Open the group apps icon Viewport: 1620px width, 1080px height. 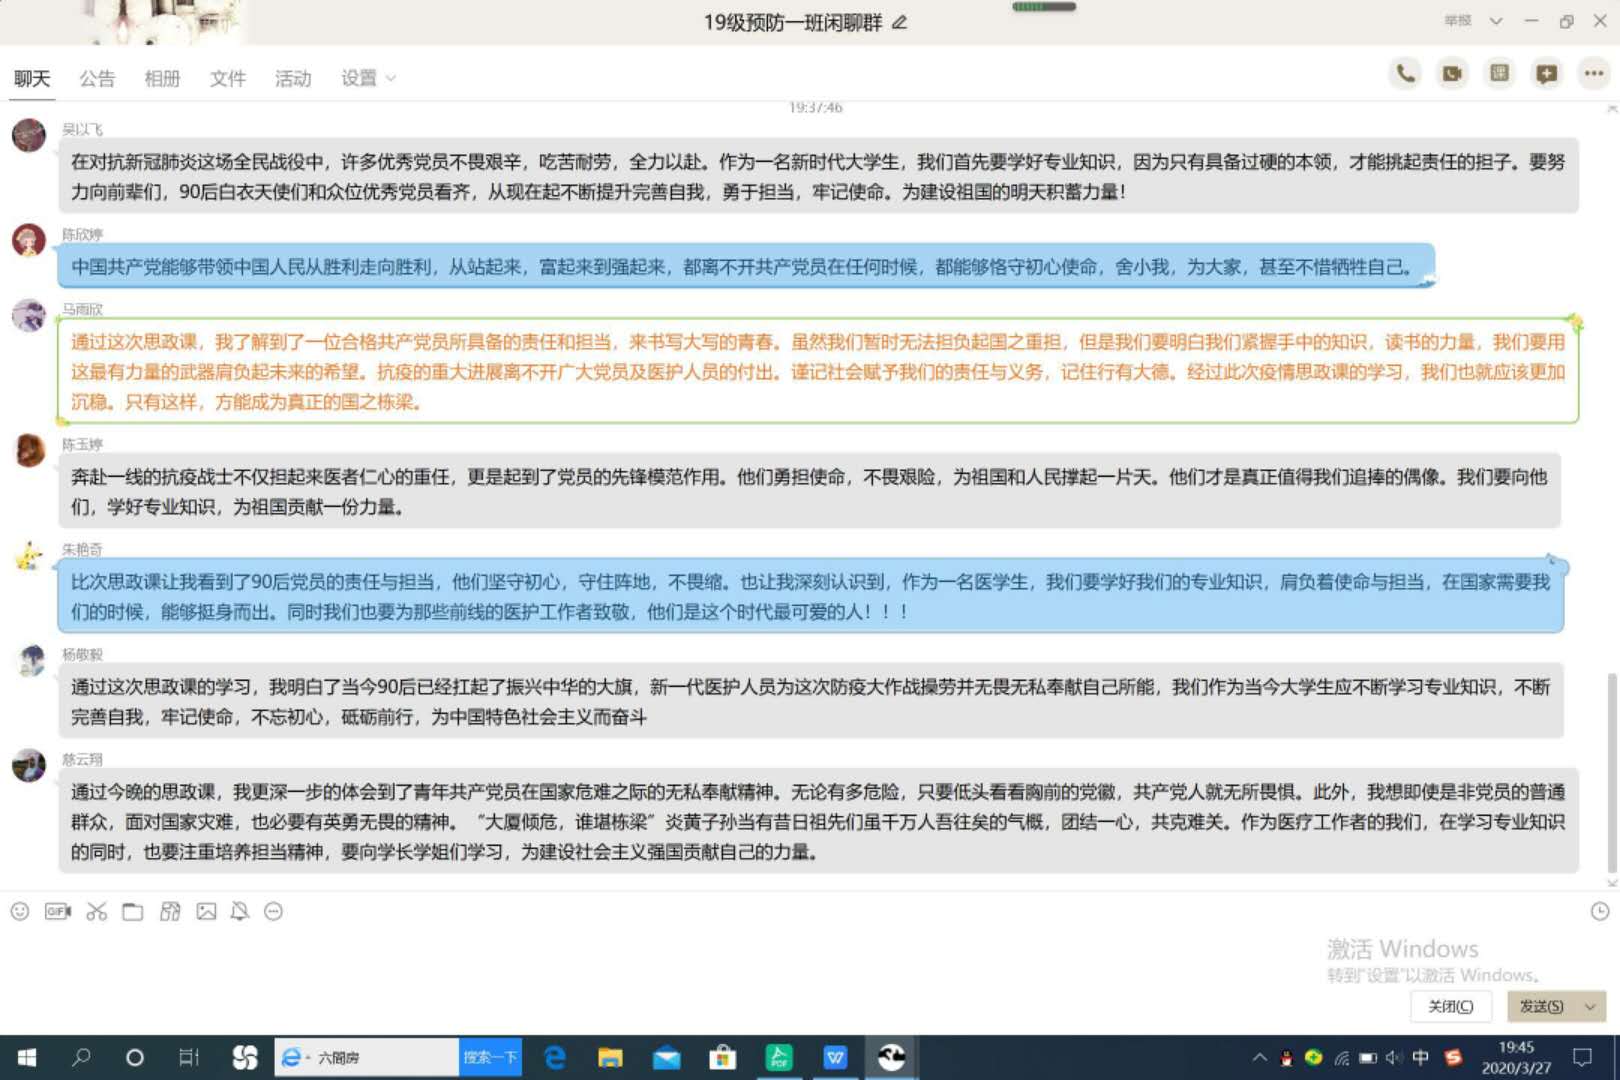coord(1499,74)
